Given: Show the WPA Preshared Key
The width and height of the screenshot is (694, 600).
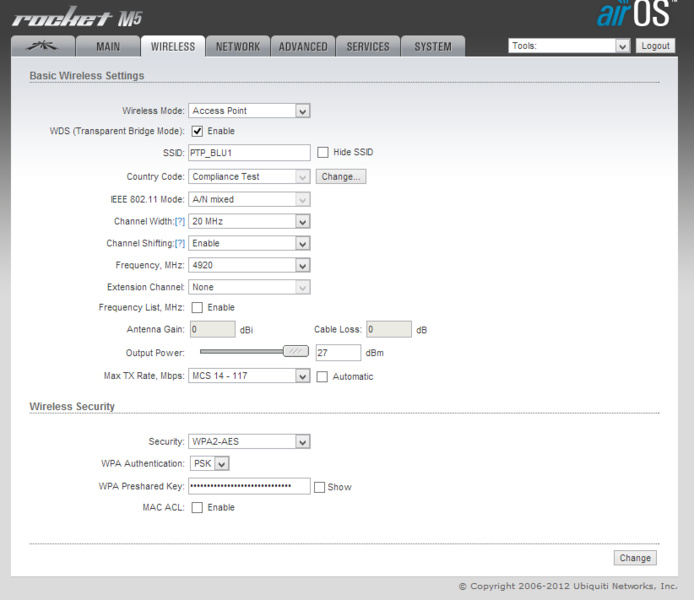Looking at the screenshot, I should click(x=319, y=487).
